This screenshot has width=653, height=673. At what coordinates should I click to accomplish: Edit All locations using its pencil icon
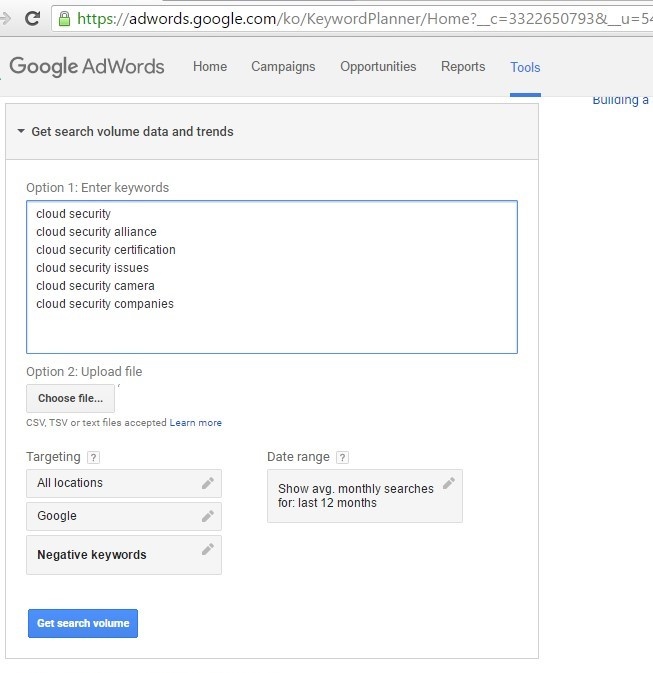click(x=208, y=483)
